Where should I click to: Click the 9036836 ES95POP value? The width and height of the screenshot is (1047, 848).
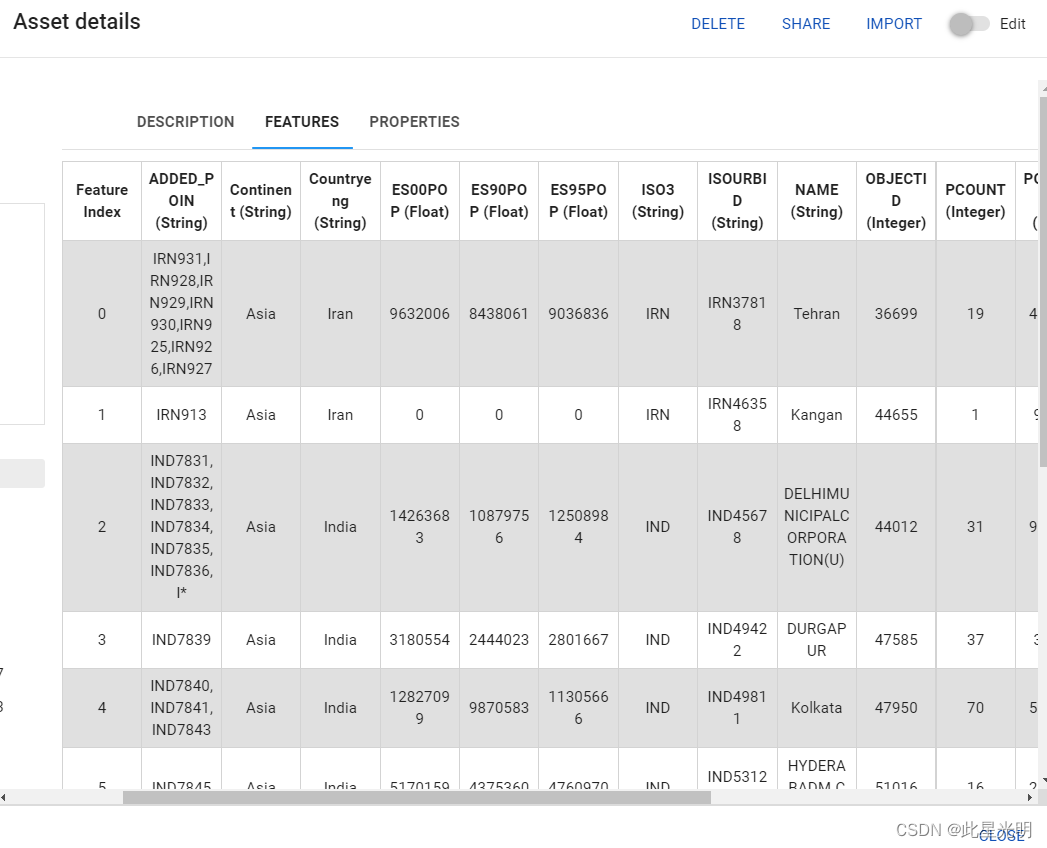pos(578,313)
